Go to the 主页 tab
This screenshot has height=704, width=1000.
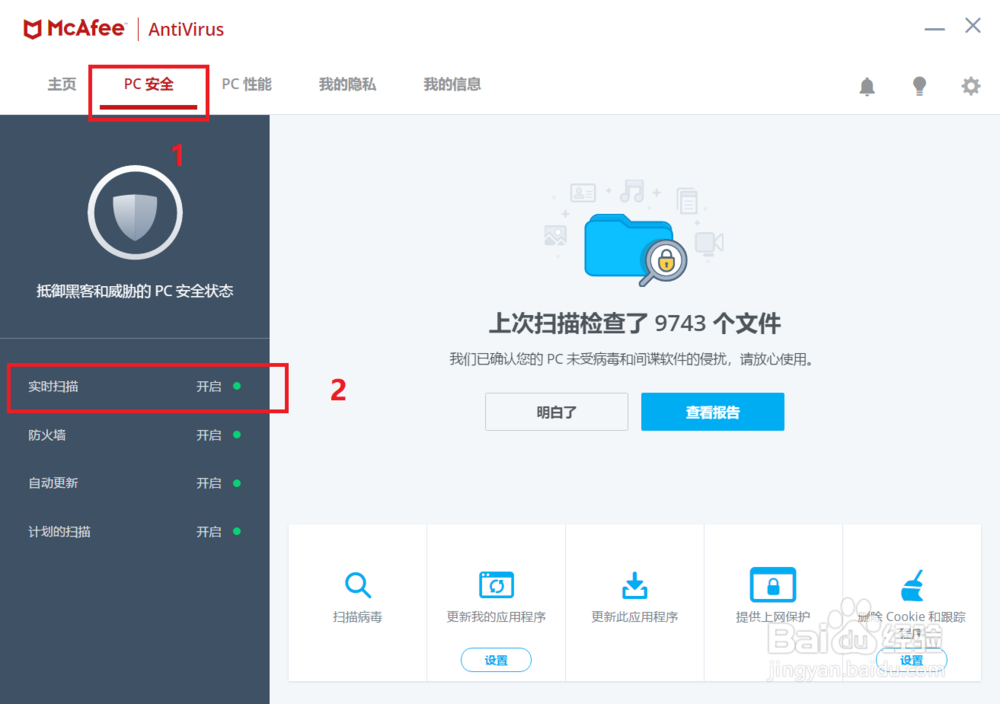61,84
